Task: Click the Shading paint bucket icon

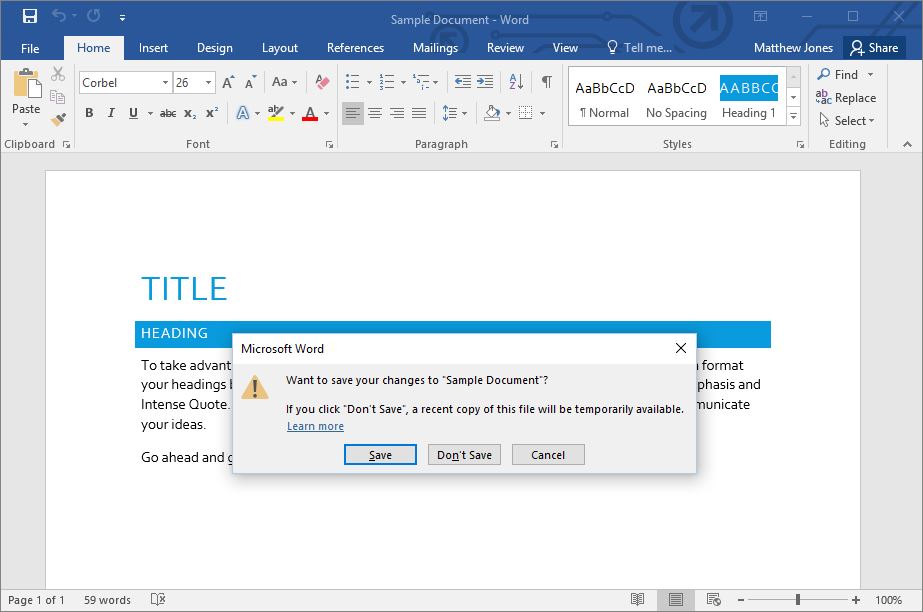Action: [x=492, y=112]
